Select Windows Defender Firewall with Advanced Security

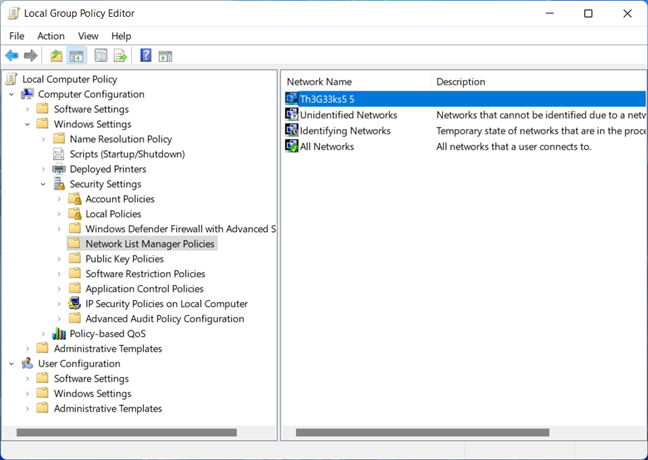pos(181,229)
